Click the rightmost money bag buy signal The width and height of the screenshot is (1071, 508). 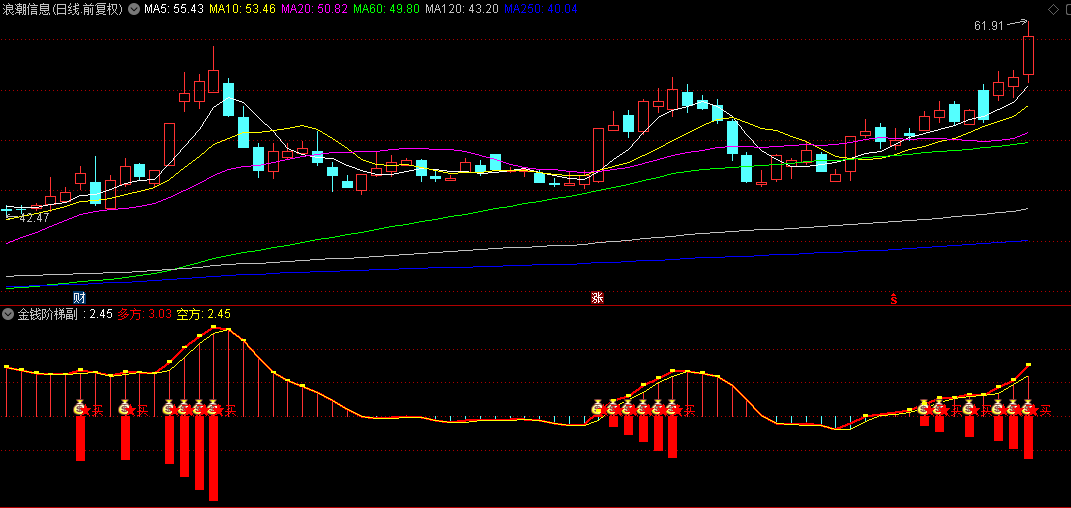tap(1027, 408)
